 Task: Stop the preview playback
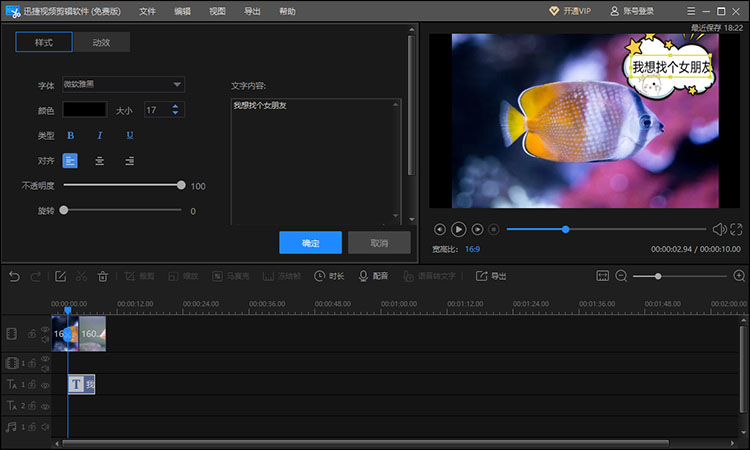(494, 230)
